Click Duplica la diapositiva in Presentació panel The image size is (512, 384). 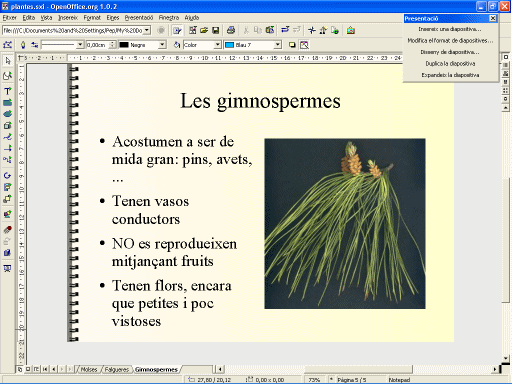(450, 63)
